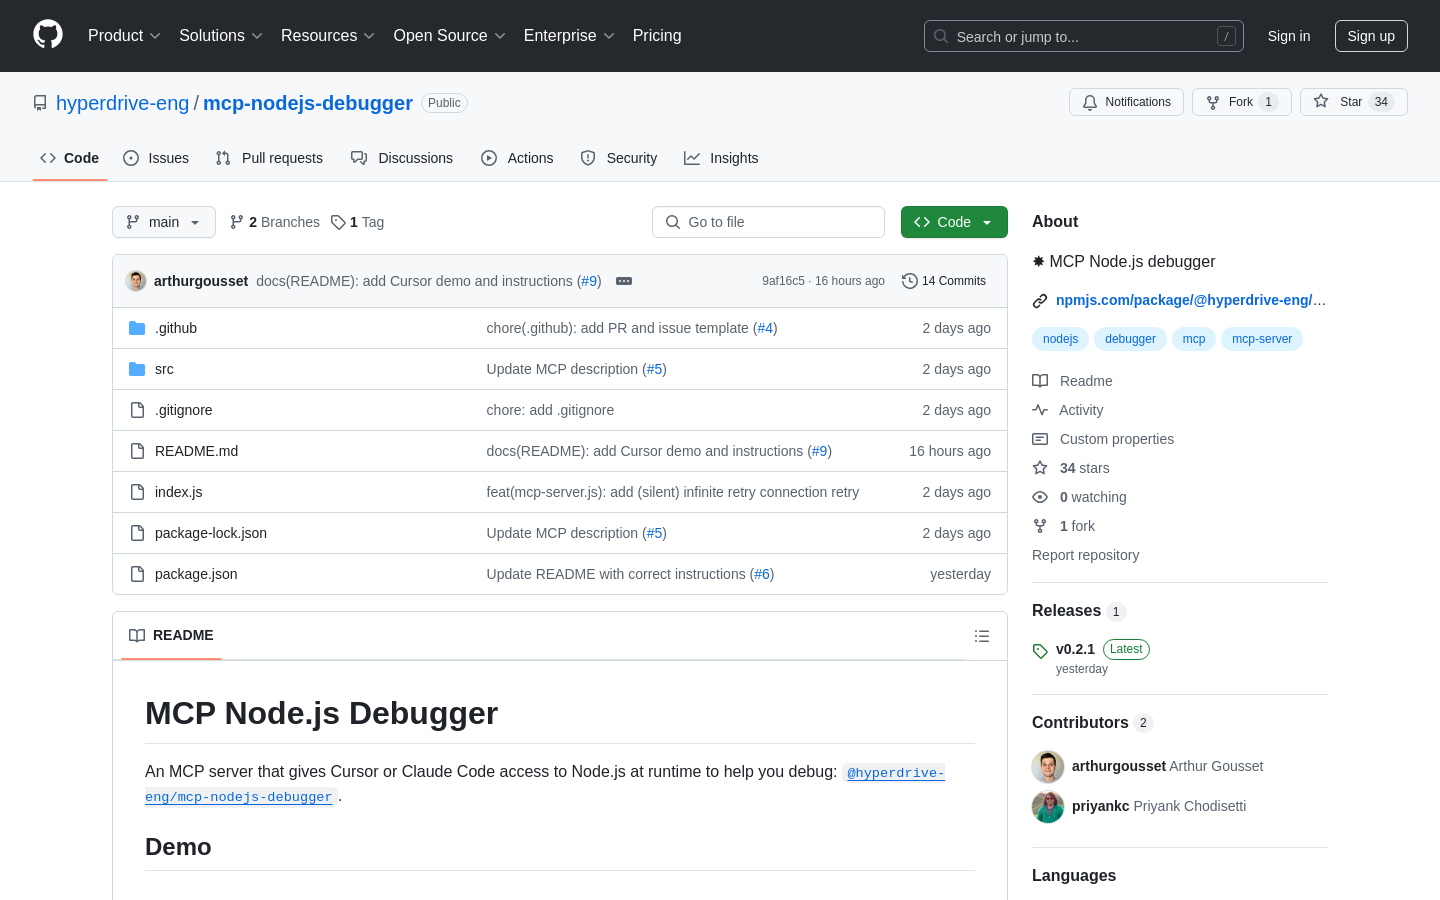This screenshot has height=900, width=1440.
Task: Select the nodejs topic tag
Action: tap(1060, 339)
